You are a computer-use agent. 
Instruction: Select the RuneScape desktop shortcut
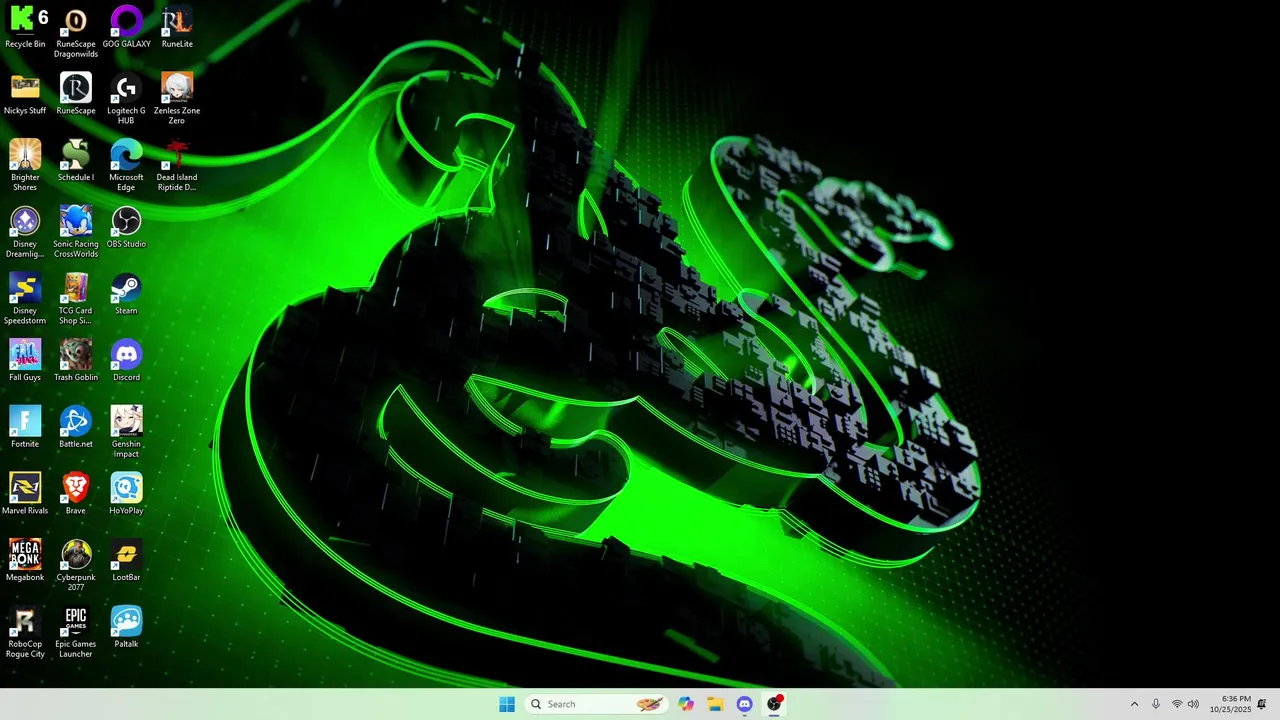pos(76,94)
